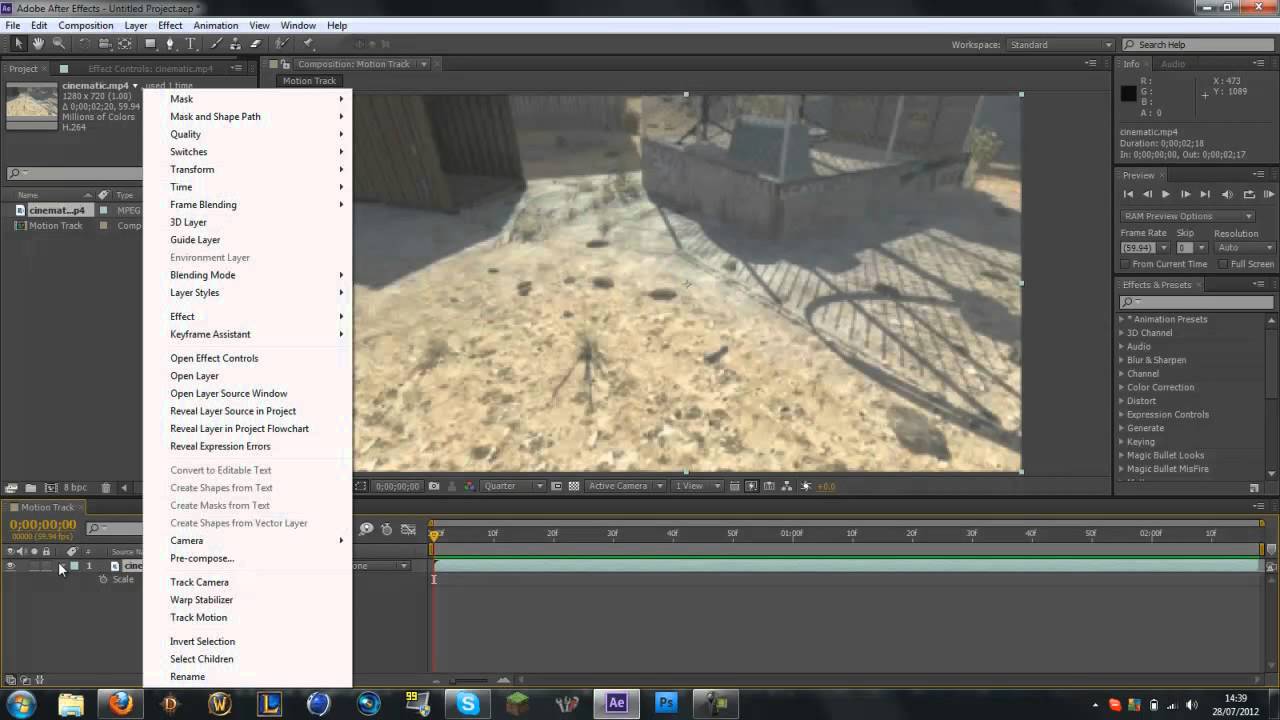Select the Clone Stamp tool

235,44
